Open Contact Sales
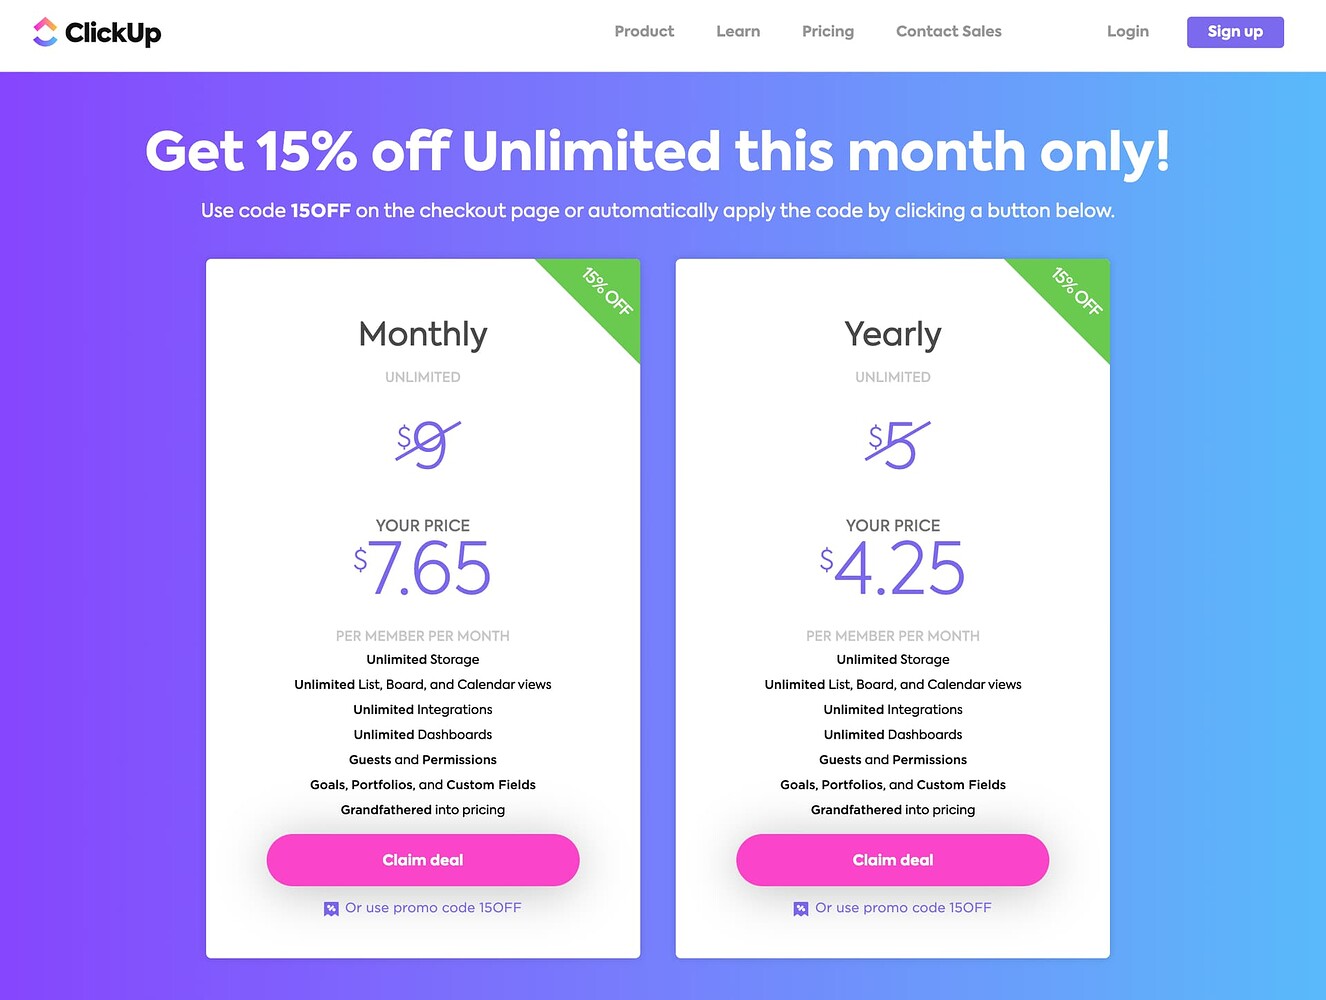The width and height of the screenshot is (1326, 1000). pyautogui.click(x=948, y=31)
